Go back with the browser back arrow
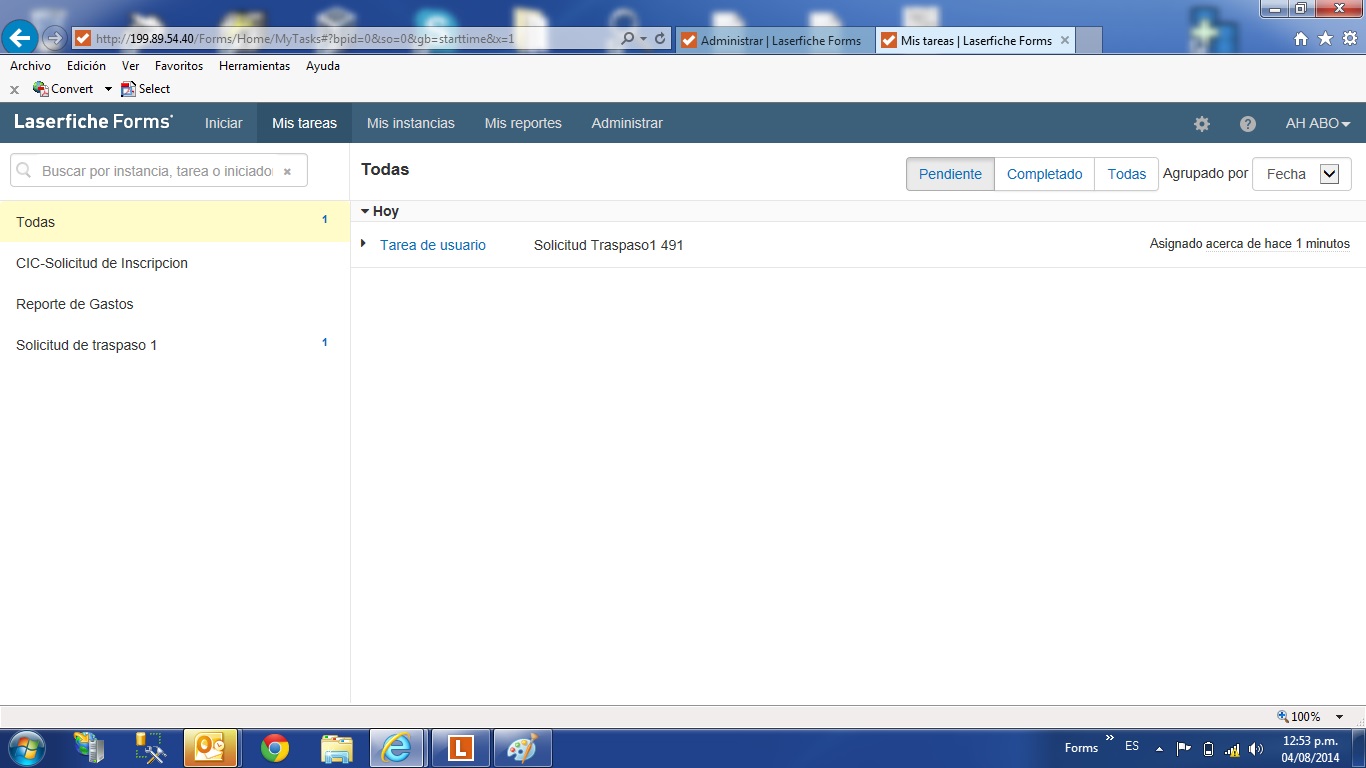 pos(20,38)
